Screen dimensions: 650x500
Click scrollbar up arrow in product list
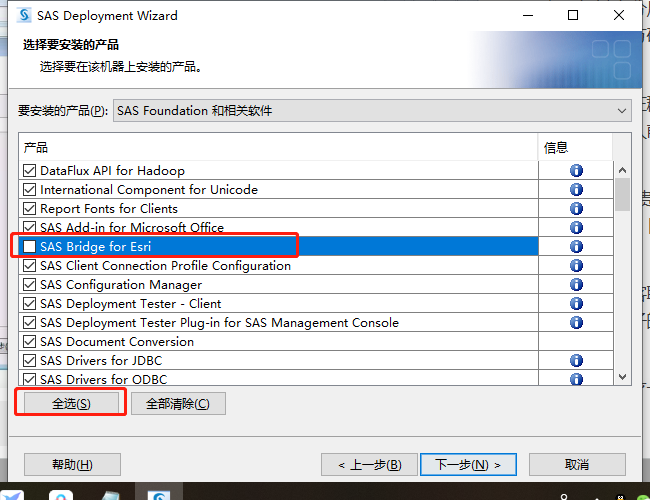point(622,170)
